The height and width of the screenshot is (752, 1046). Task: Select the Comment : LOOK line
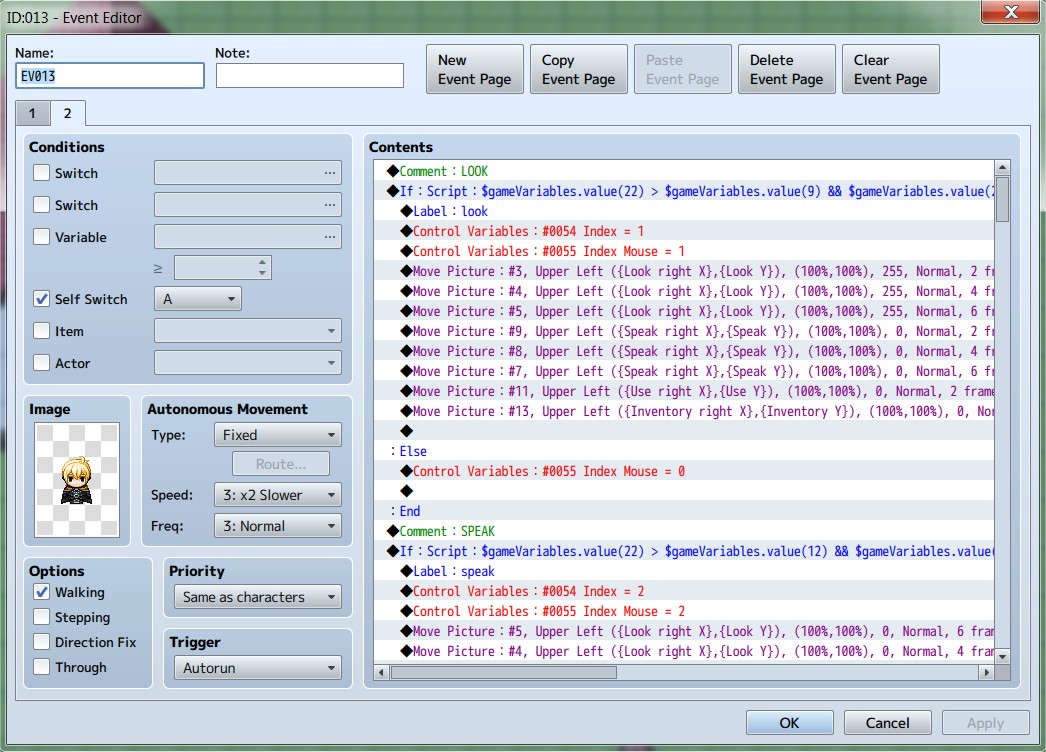click(684, 171)
